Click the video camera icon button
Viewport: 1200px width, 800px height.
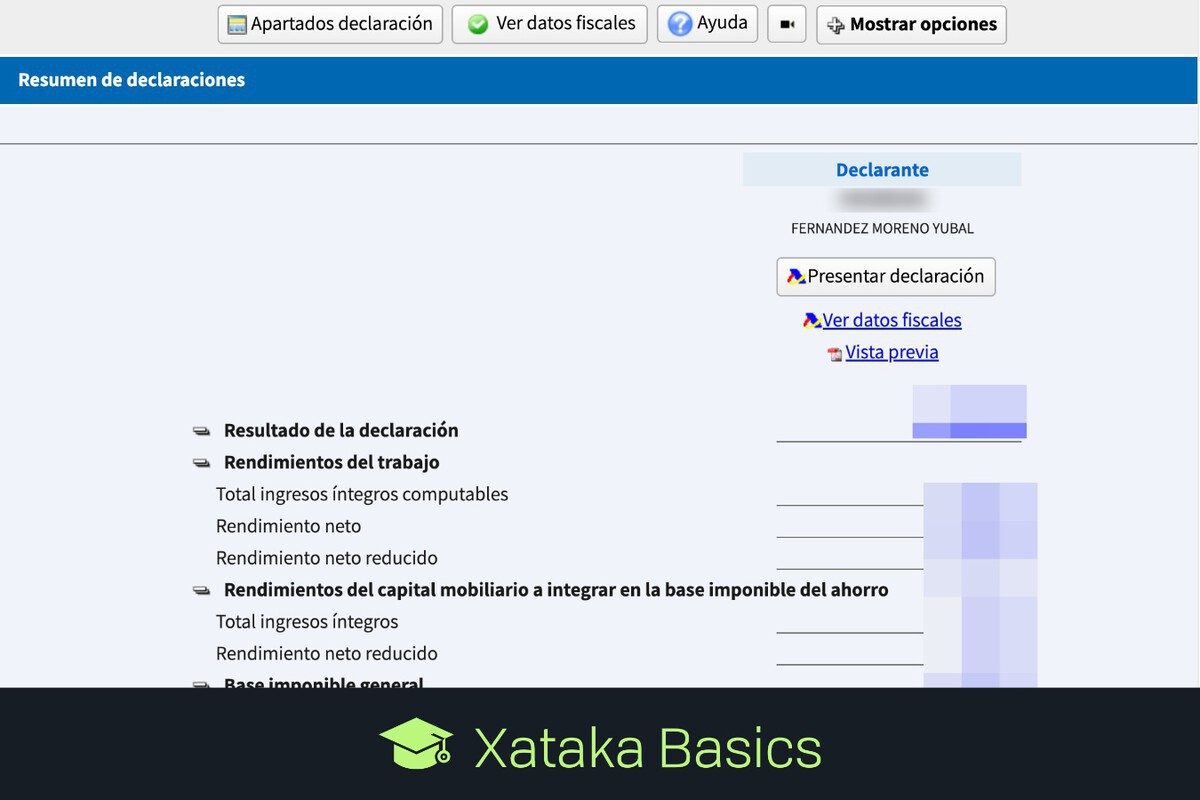[x=787, y=24]
